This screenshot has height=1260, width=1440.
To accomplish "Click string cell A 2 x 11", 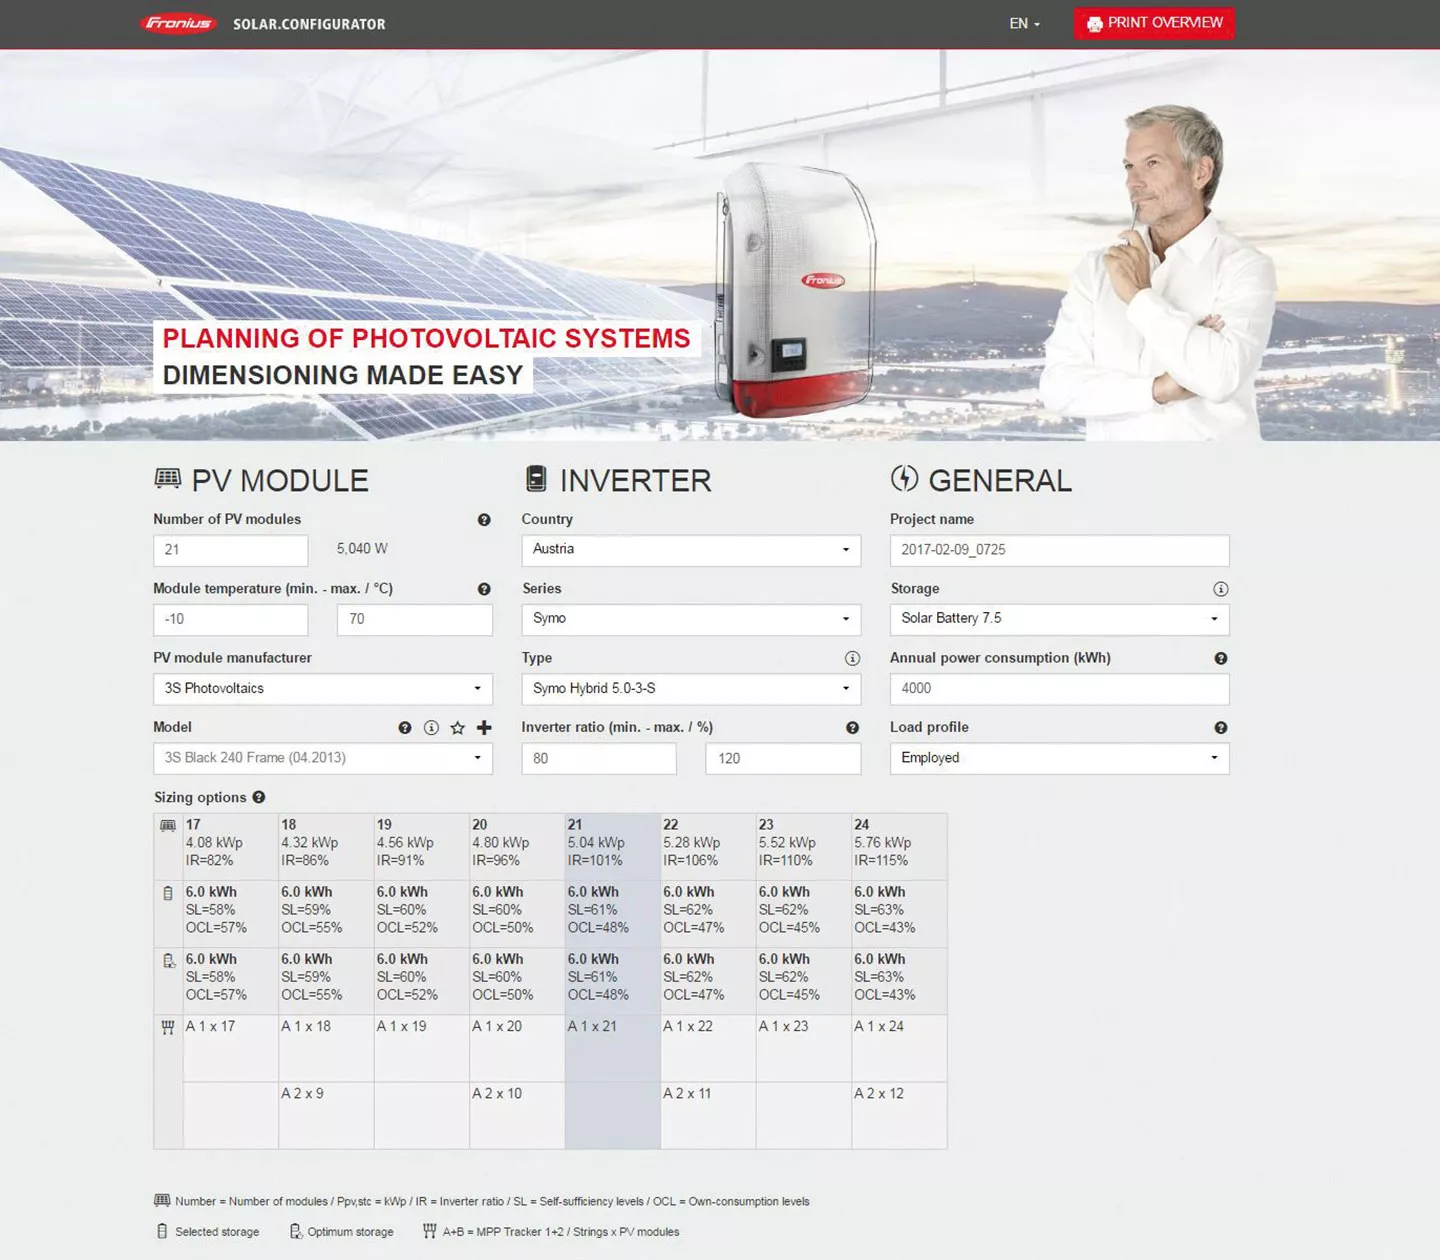I will [708, 1115].
